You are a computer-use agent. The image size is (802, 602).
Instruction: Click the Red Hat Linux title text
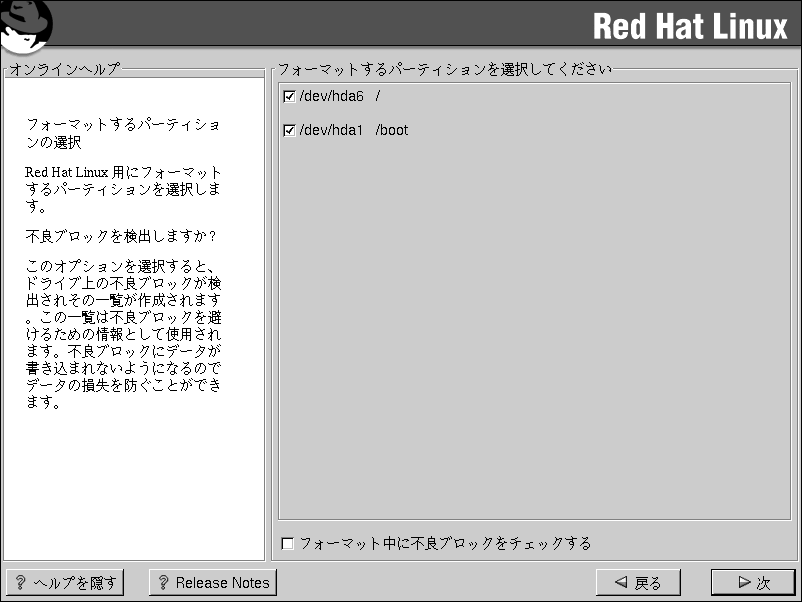click(x=690, y=26)
